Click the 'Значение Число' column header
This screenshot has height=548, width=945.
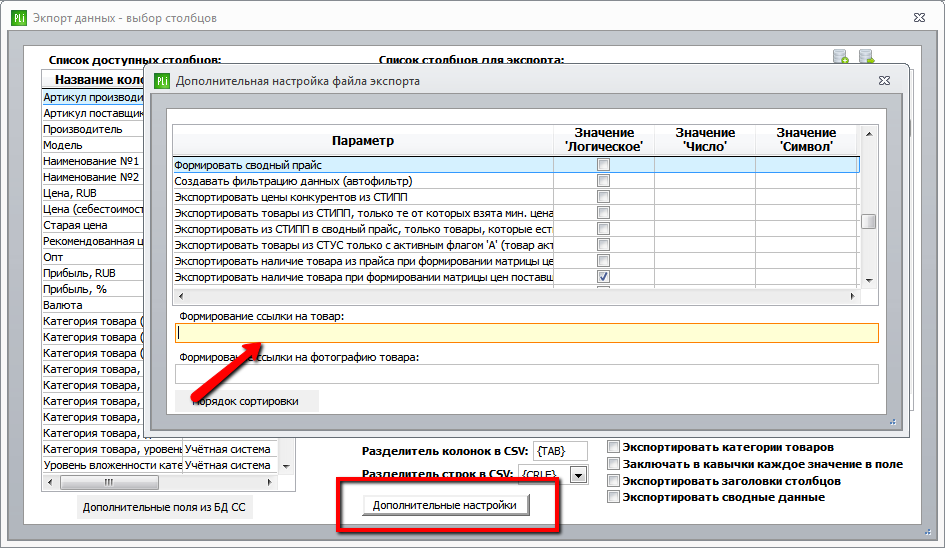pyautogui.click(x=705, y=140)
